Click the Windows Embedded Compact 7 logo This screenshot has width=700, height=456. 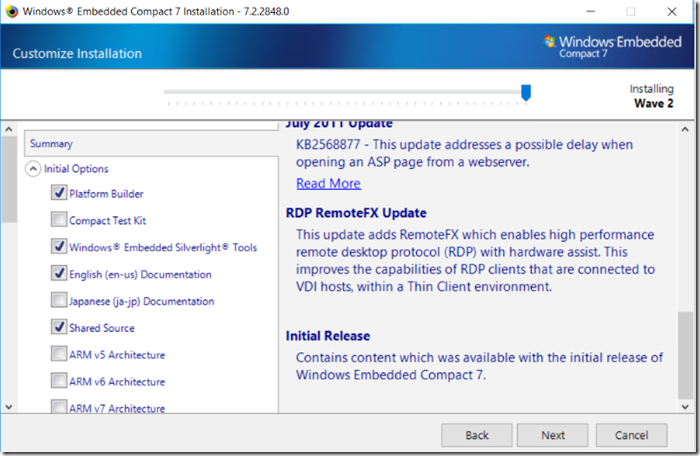[x=612, y=46]
